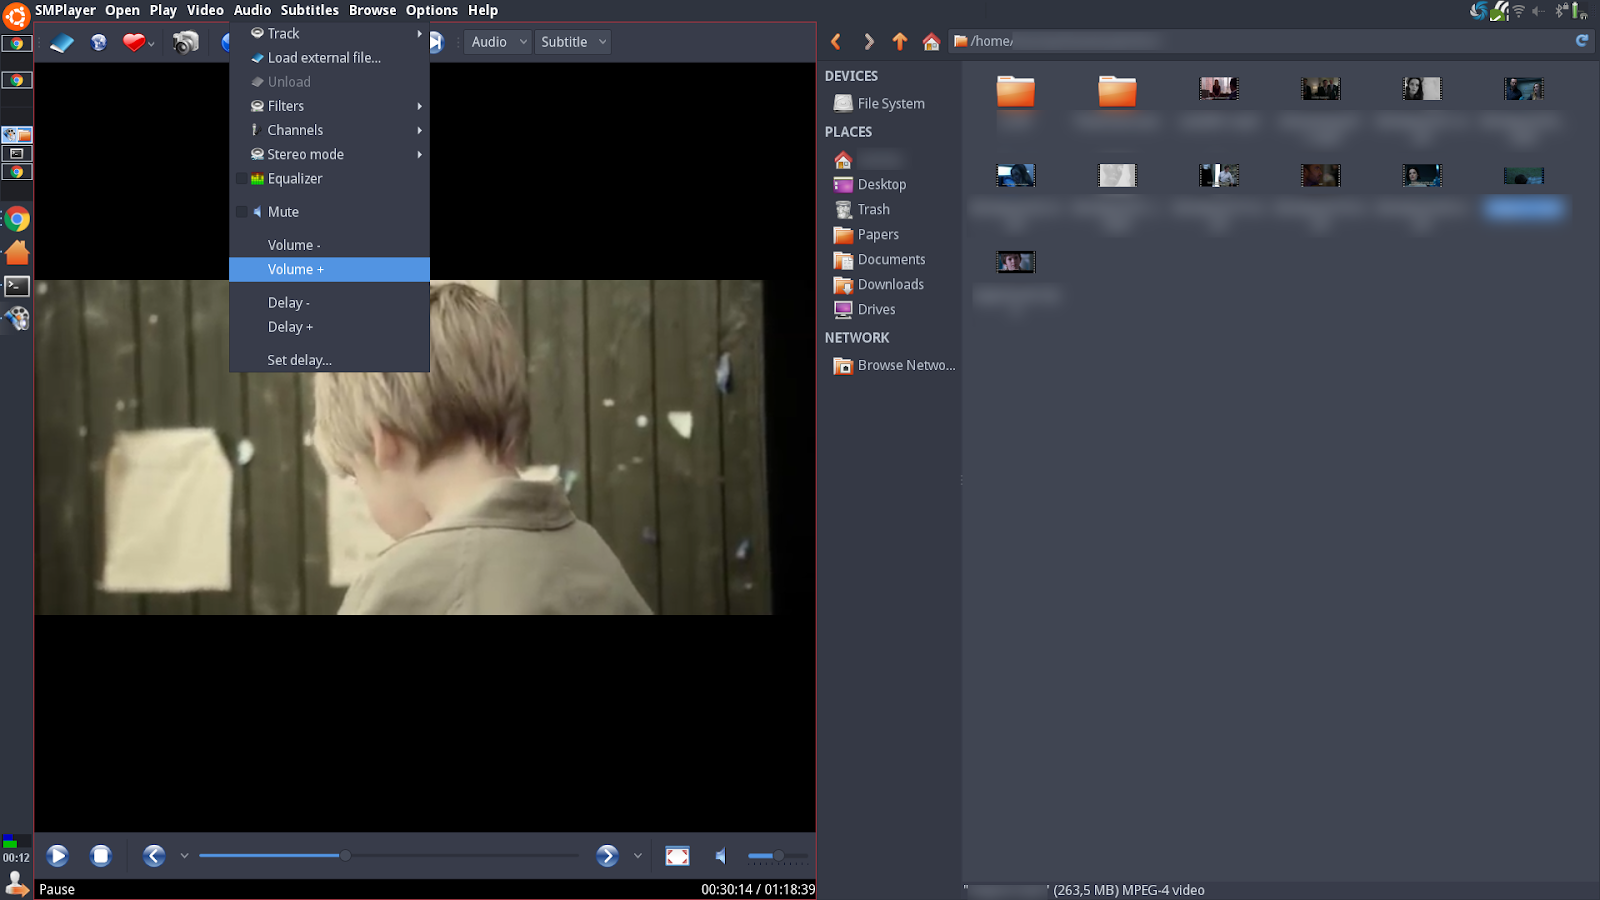Click the seek progress bar handle
Viewport: 1600px width, 900px height.
point(345,855)
